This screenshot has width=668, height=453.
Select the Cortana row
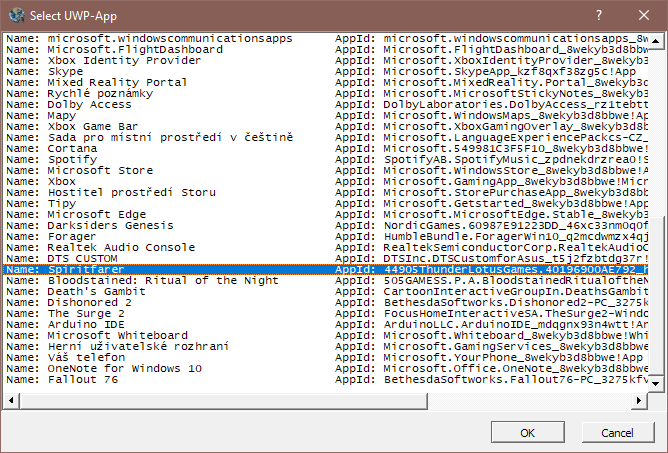tap(325, 149)
